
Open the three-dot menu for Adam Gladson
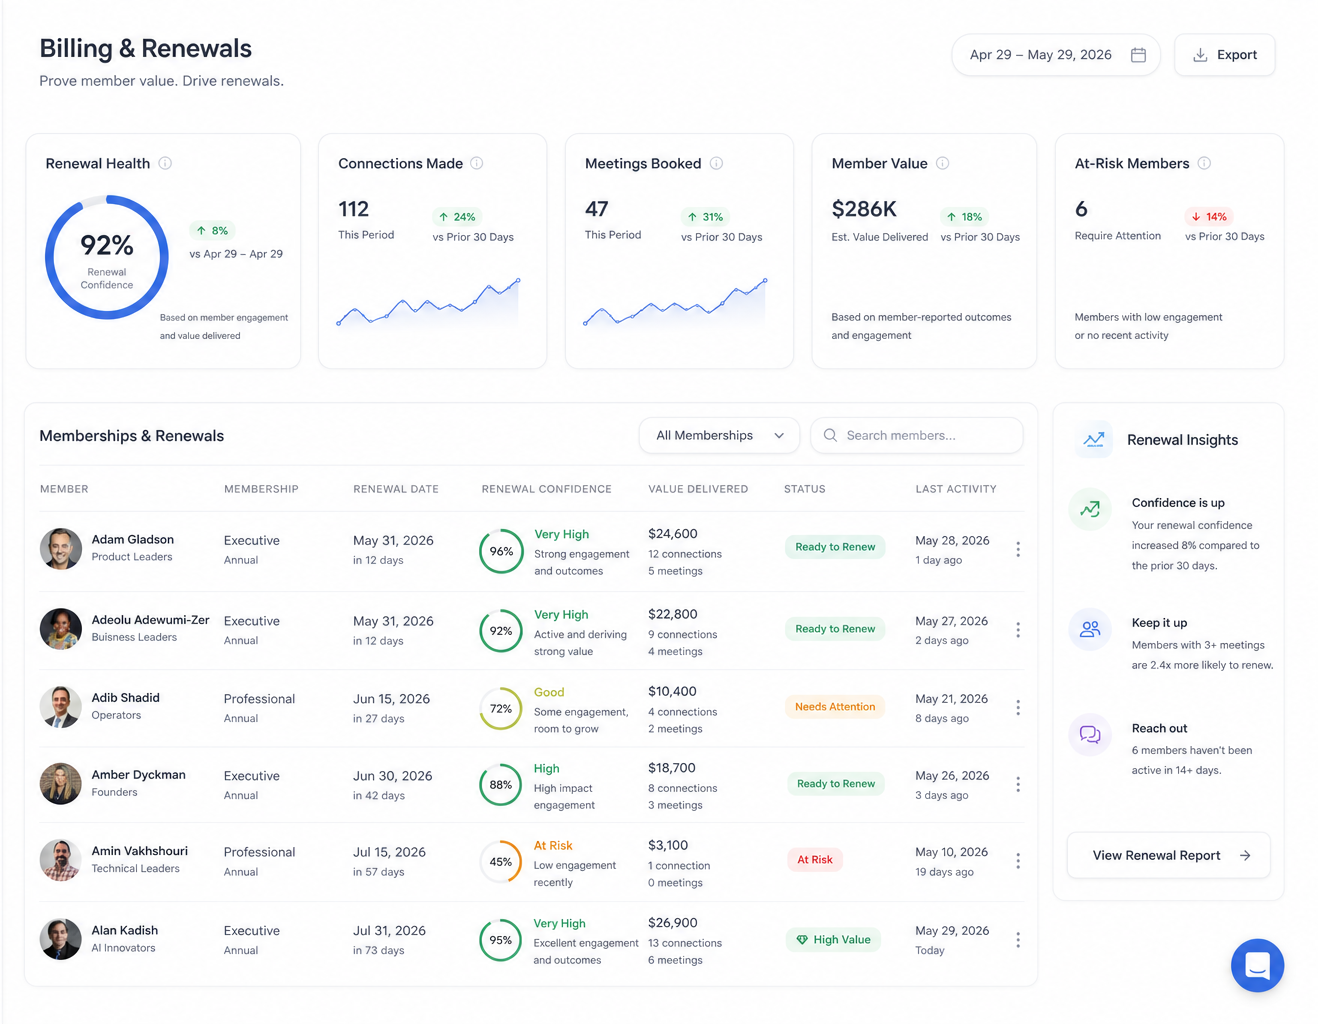tap(1018, 549)
